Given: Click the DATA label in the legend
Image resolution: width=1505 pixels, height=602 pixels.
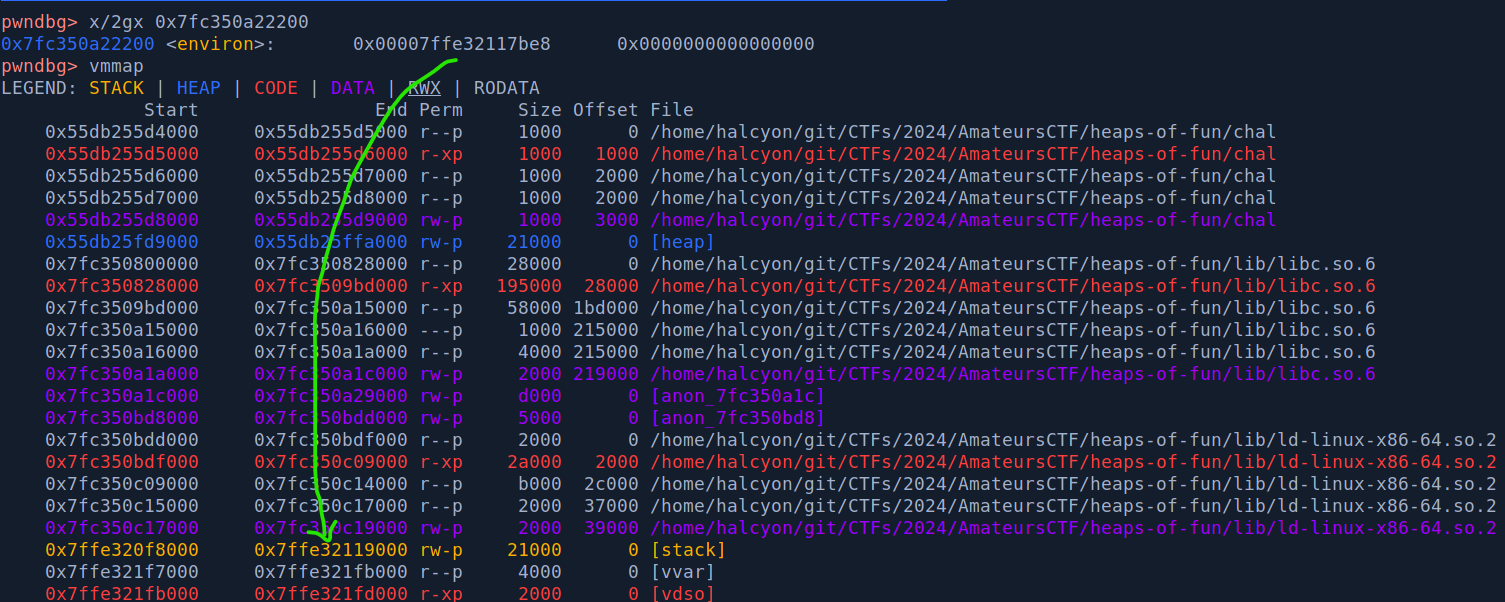Looking at the screenshot, I should (x=352, y=88).
